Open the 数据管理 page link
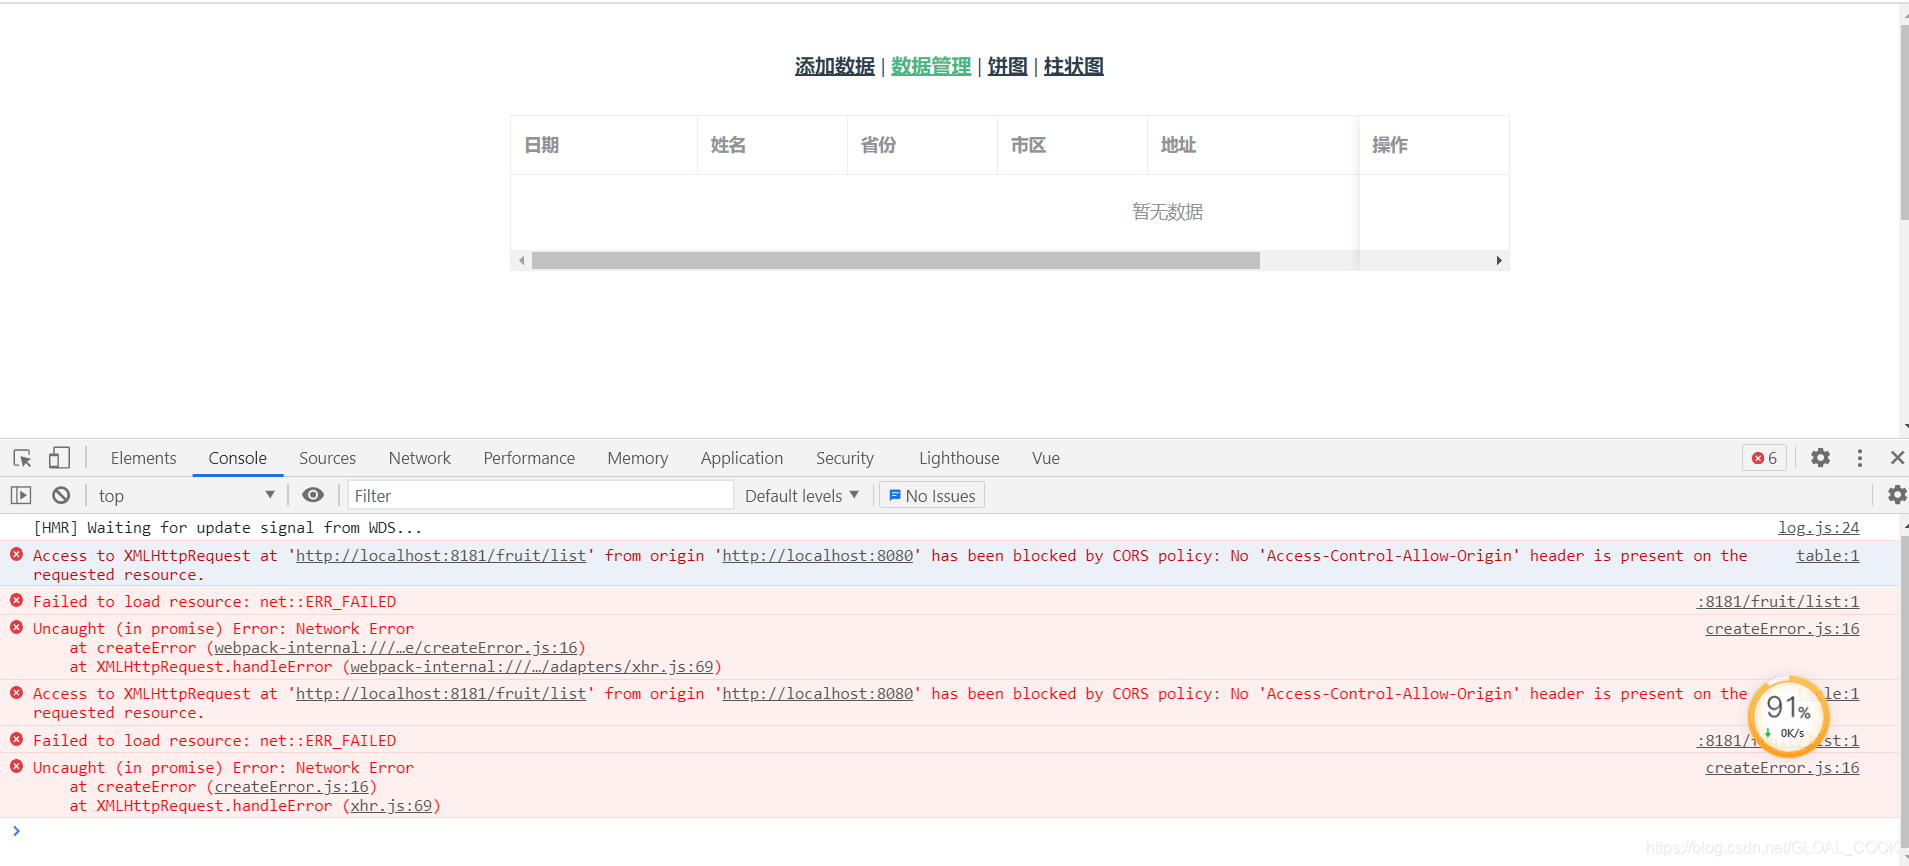 [931, 66]
